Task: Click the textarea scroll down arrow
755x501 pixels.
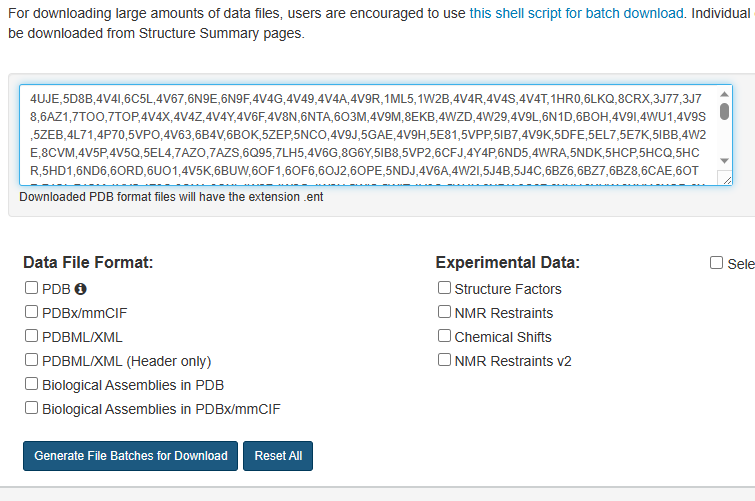Action: [724, 160]
